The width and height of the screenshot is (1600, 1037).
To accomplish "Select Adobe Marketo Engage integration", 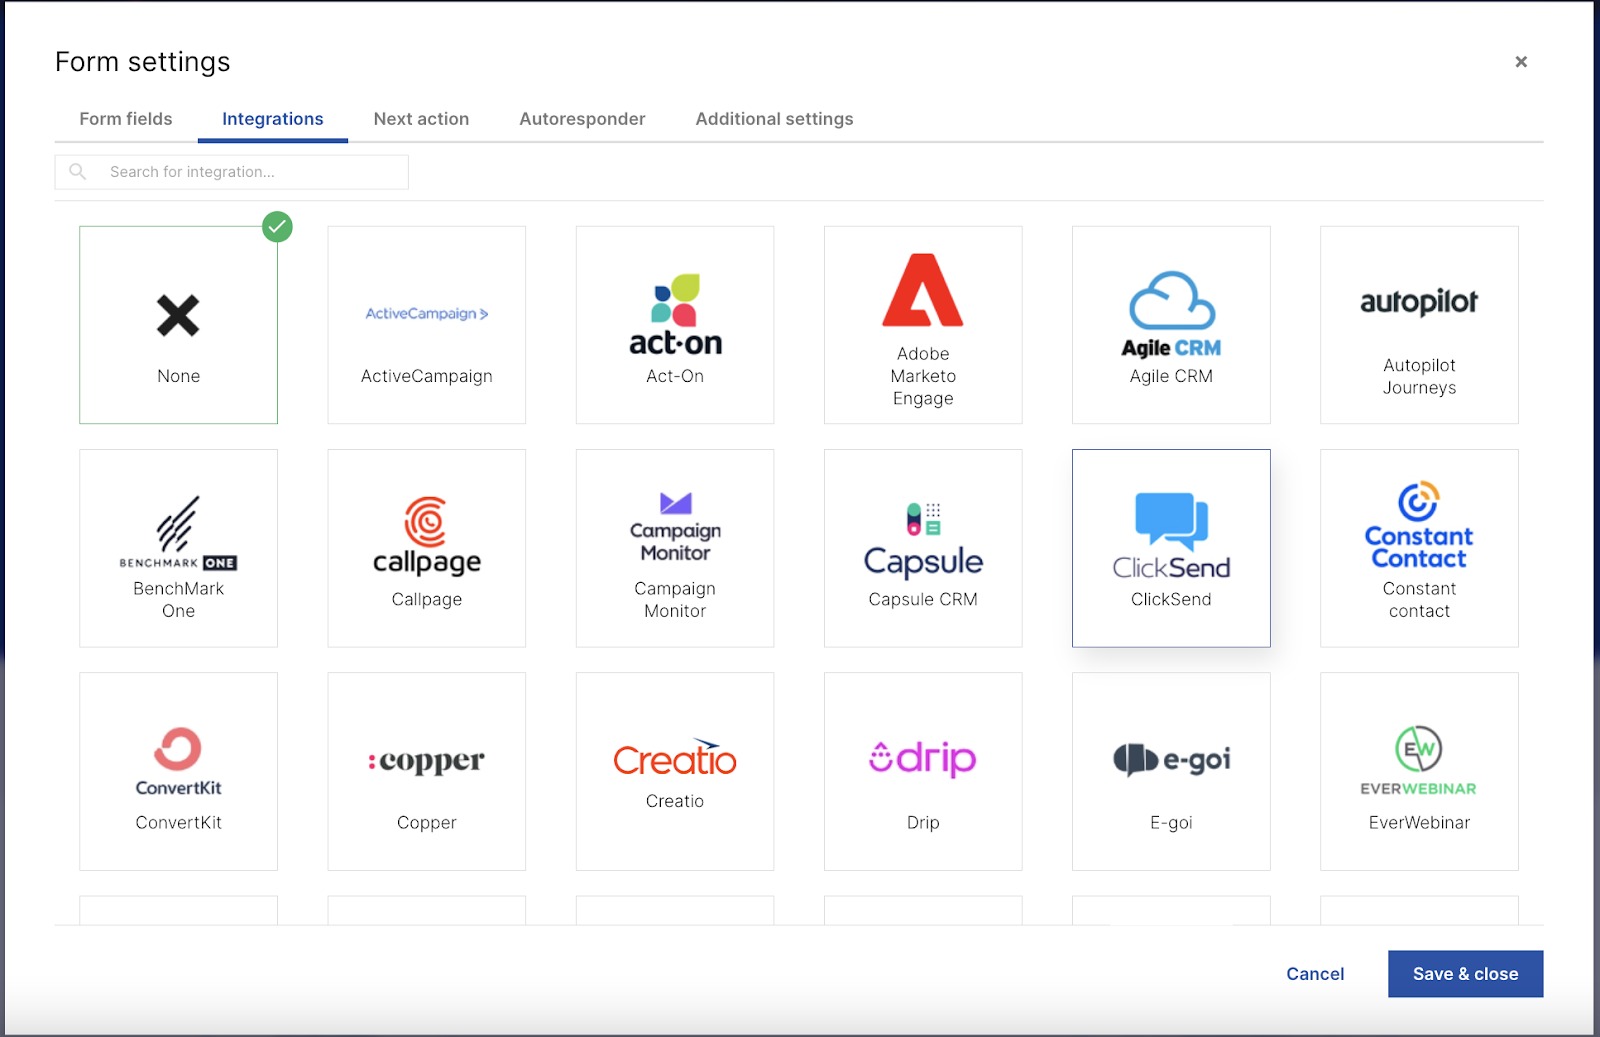I will (x=922, y=325).
